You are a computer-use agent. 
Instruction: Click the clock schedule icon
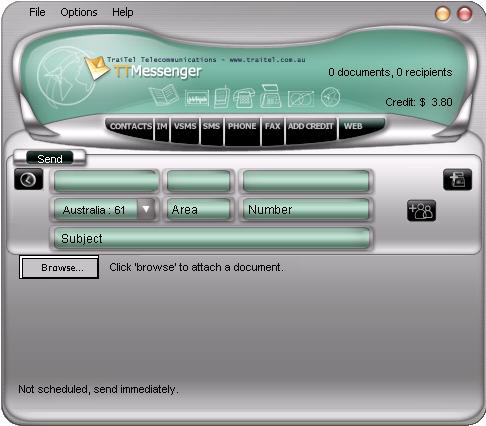[x=28, y=179]
